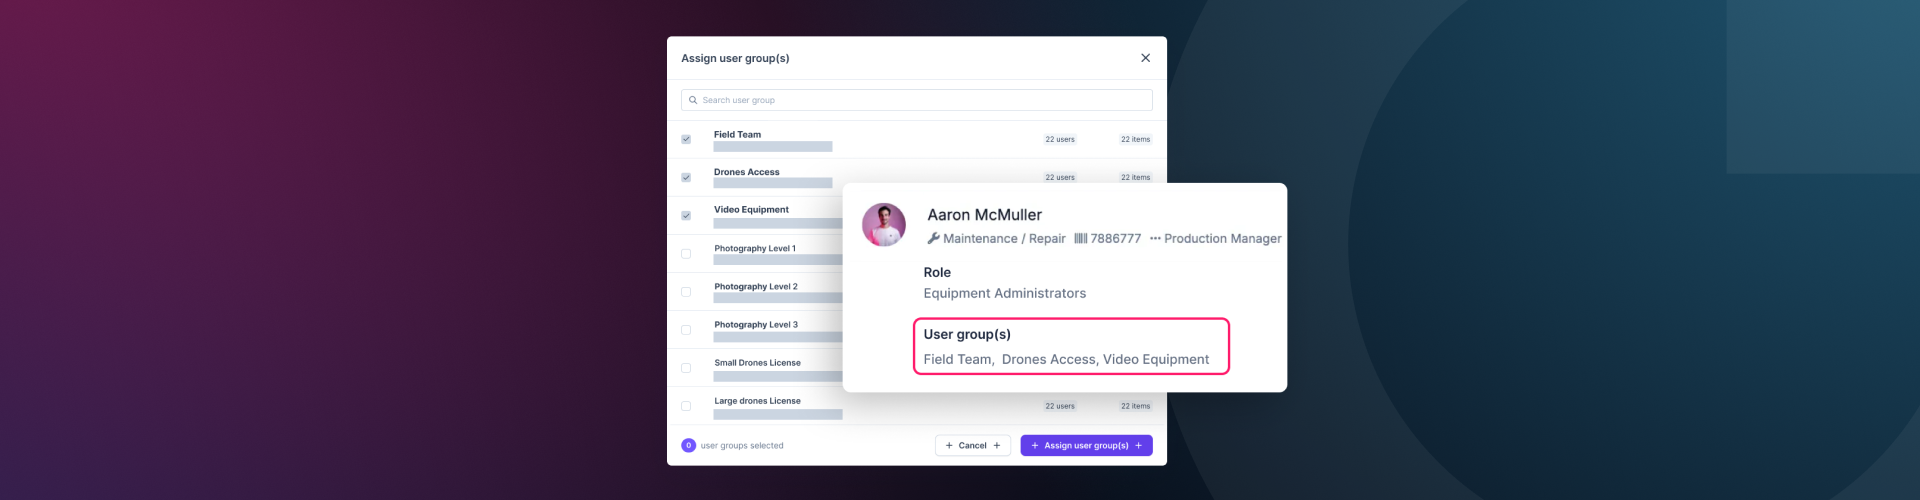Screen dimensions: 1920x500
Task: Check the Small Drones License checkbox
Action: pos(686,368)
